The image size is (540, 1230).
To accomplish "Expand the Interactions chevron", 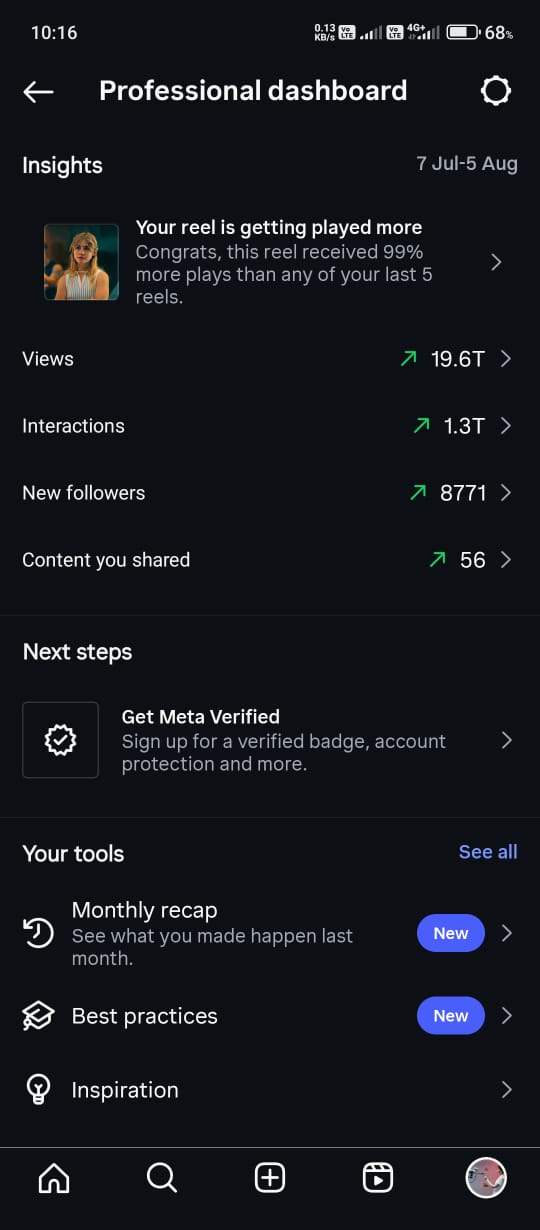I will coord(506,426).
